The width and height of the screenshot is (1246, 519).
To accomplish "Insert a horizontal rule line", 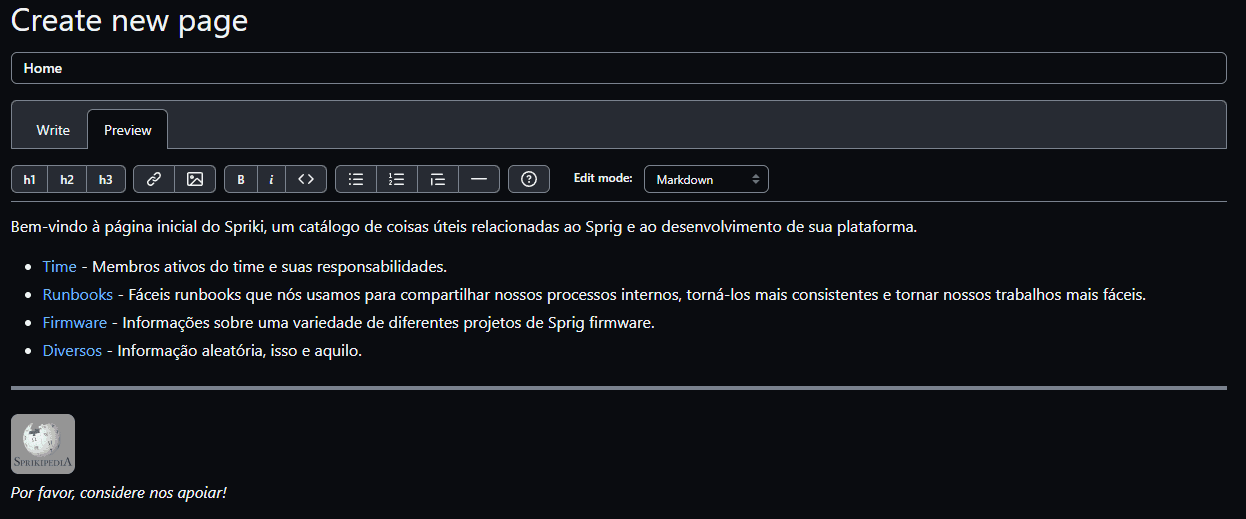I will point(479,179).
